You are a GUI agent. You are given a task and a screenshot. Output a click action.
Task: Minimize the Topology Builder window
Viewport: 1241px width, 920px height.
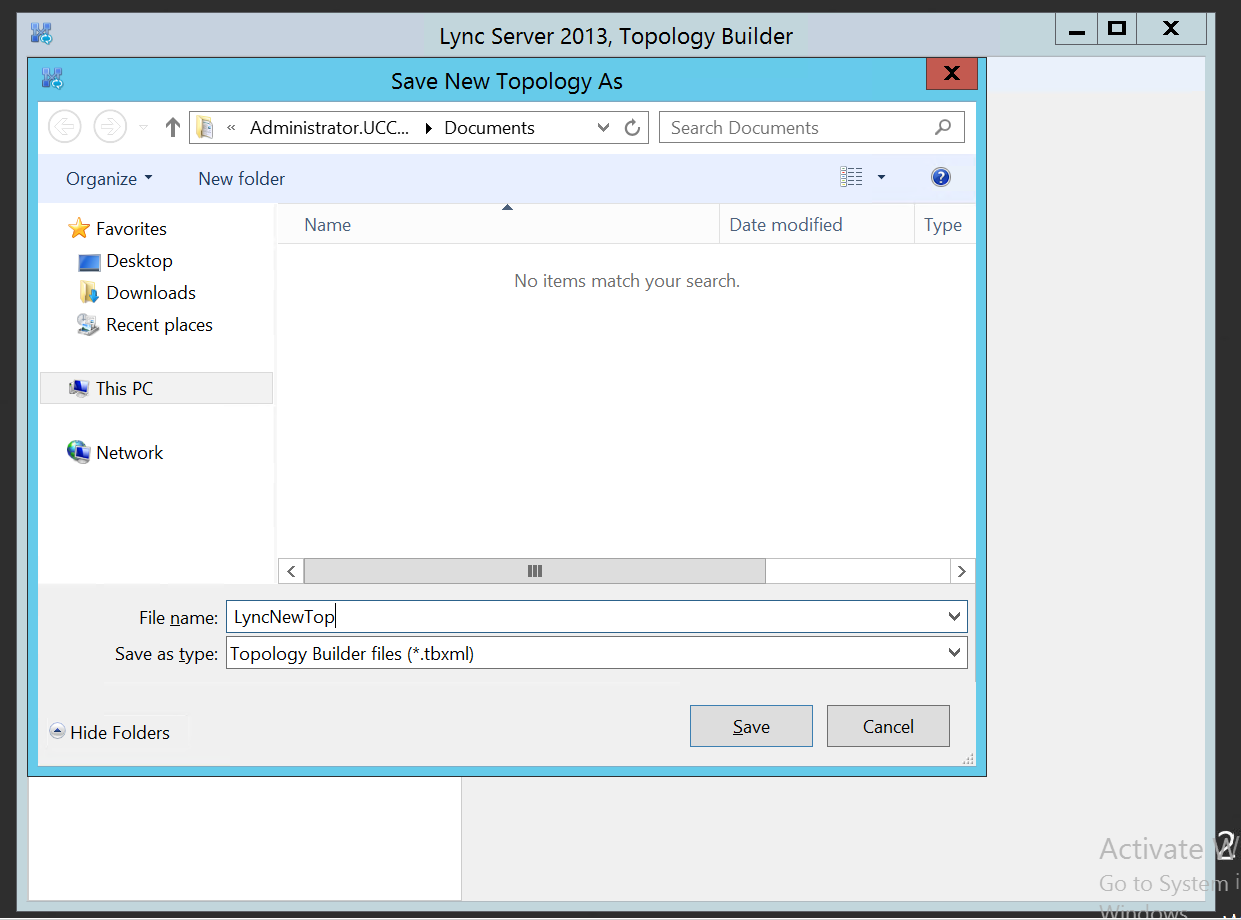pos(1076,29)
